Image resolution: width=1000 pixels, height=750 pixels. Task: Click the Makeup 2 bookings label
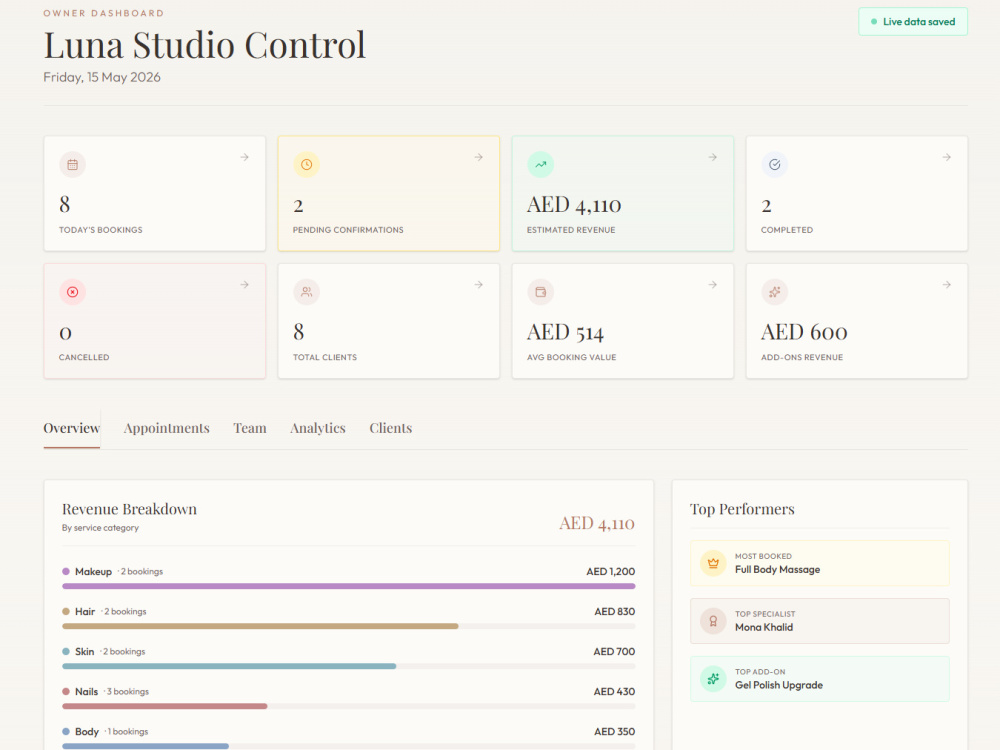pyautogui.click(x=119, y=571)
